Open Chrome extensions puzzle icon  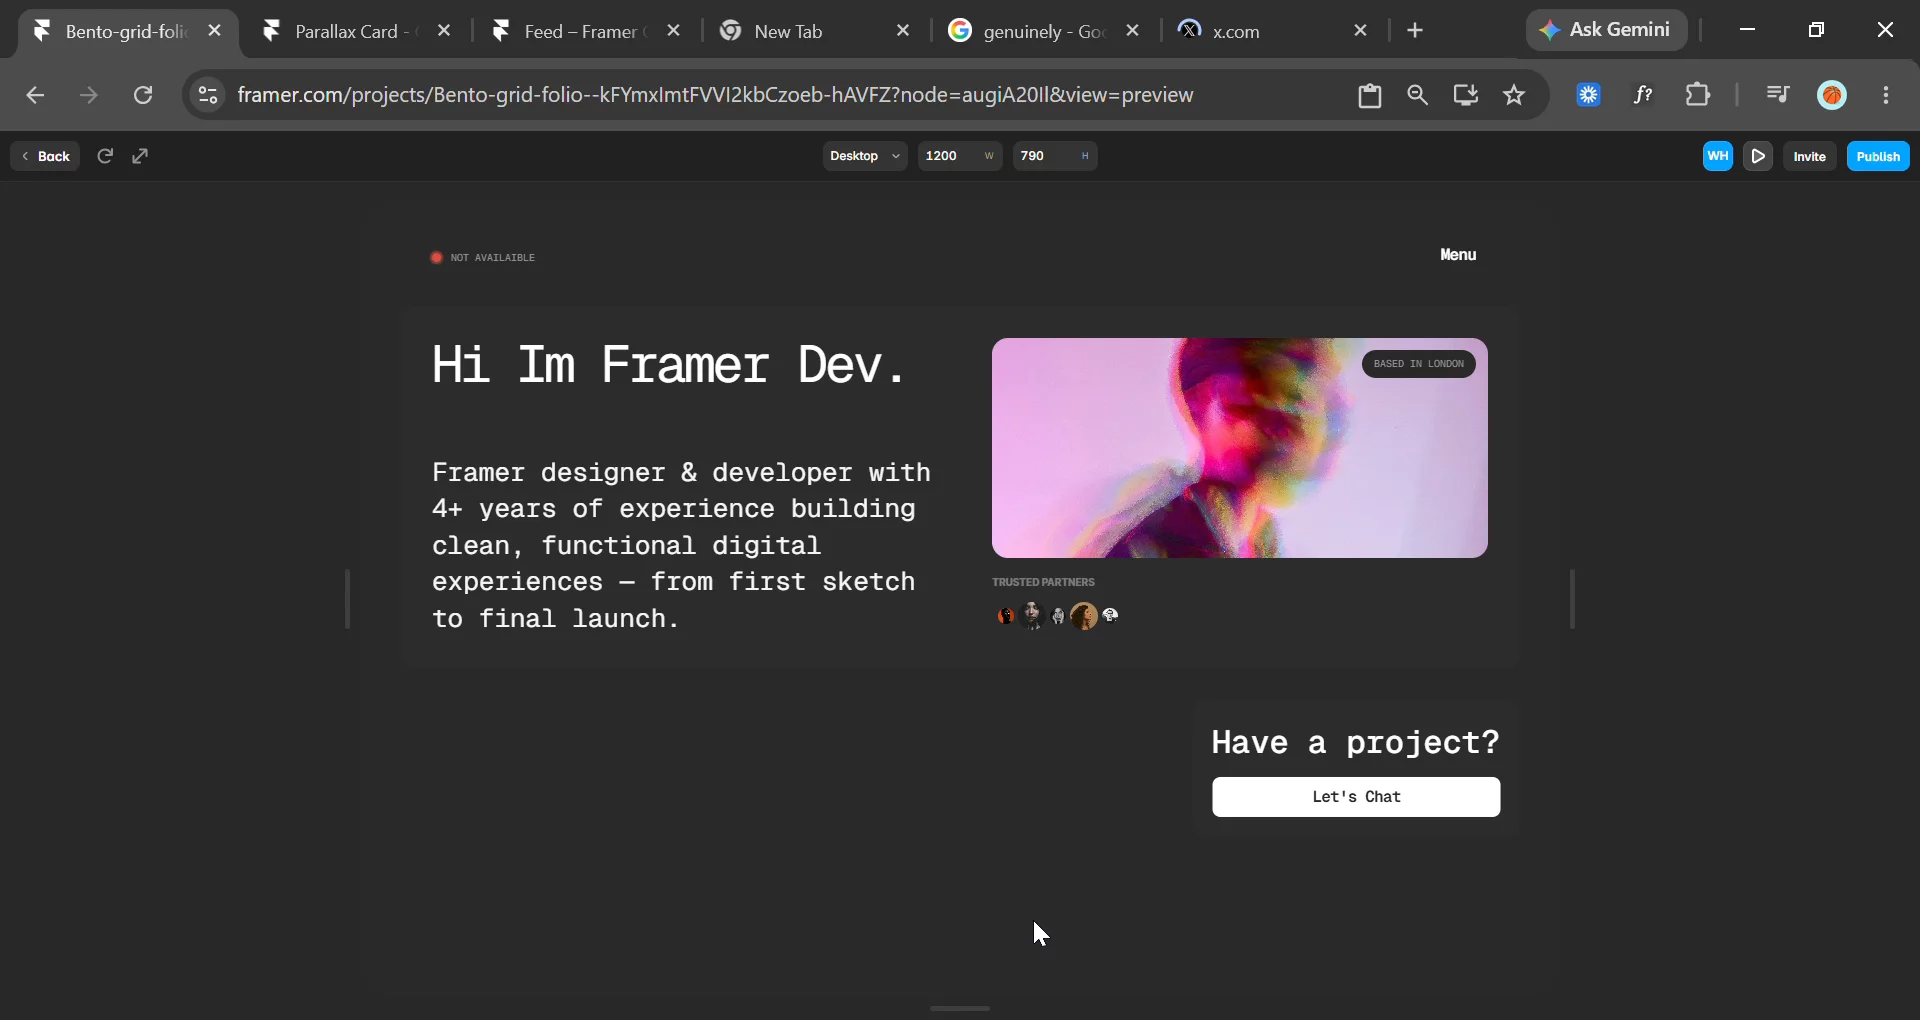tap(1698, 95)
